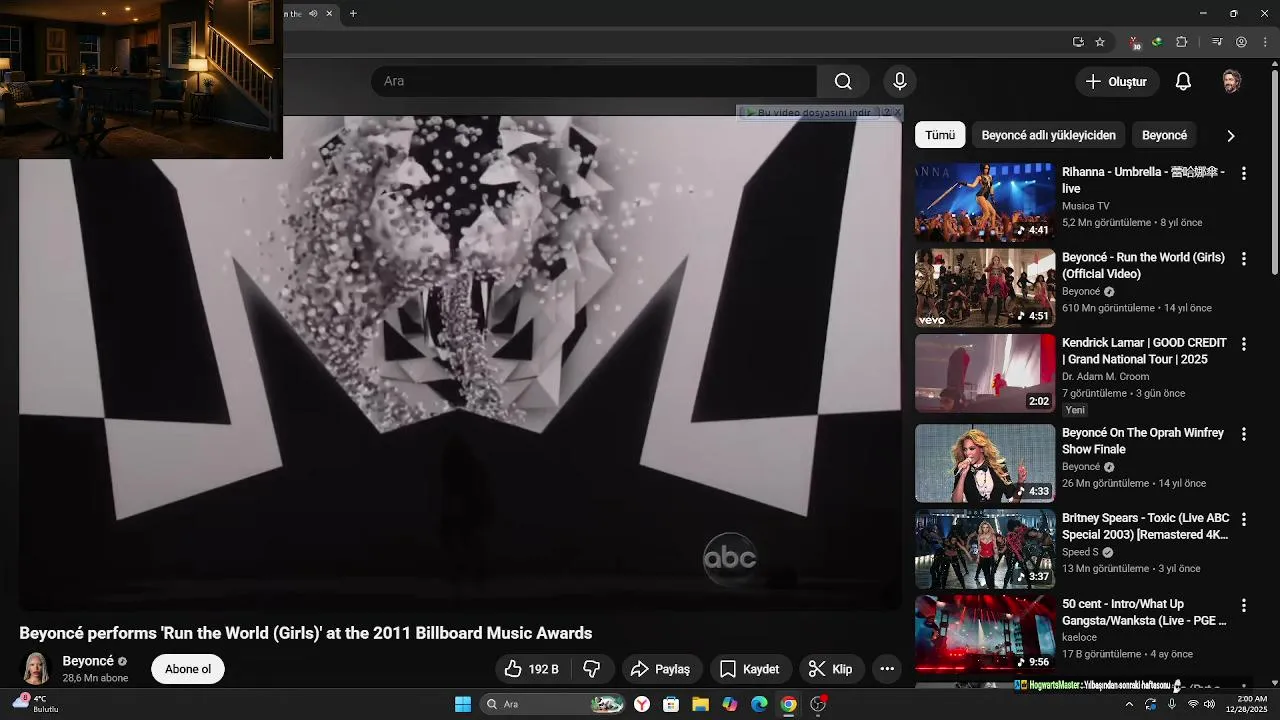Screen dimensions: 1280x720
Task: Open Britney Spears Toxic thumbnail
Action: coord(985,549)
